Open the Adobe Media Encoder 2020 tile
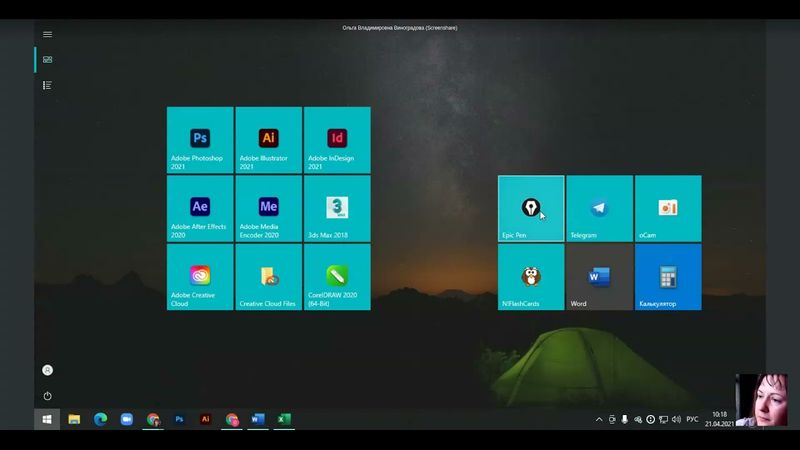This screenshot has height=450, width=800. click(268, 208)
